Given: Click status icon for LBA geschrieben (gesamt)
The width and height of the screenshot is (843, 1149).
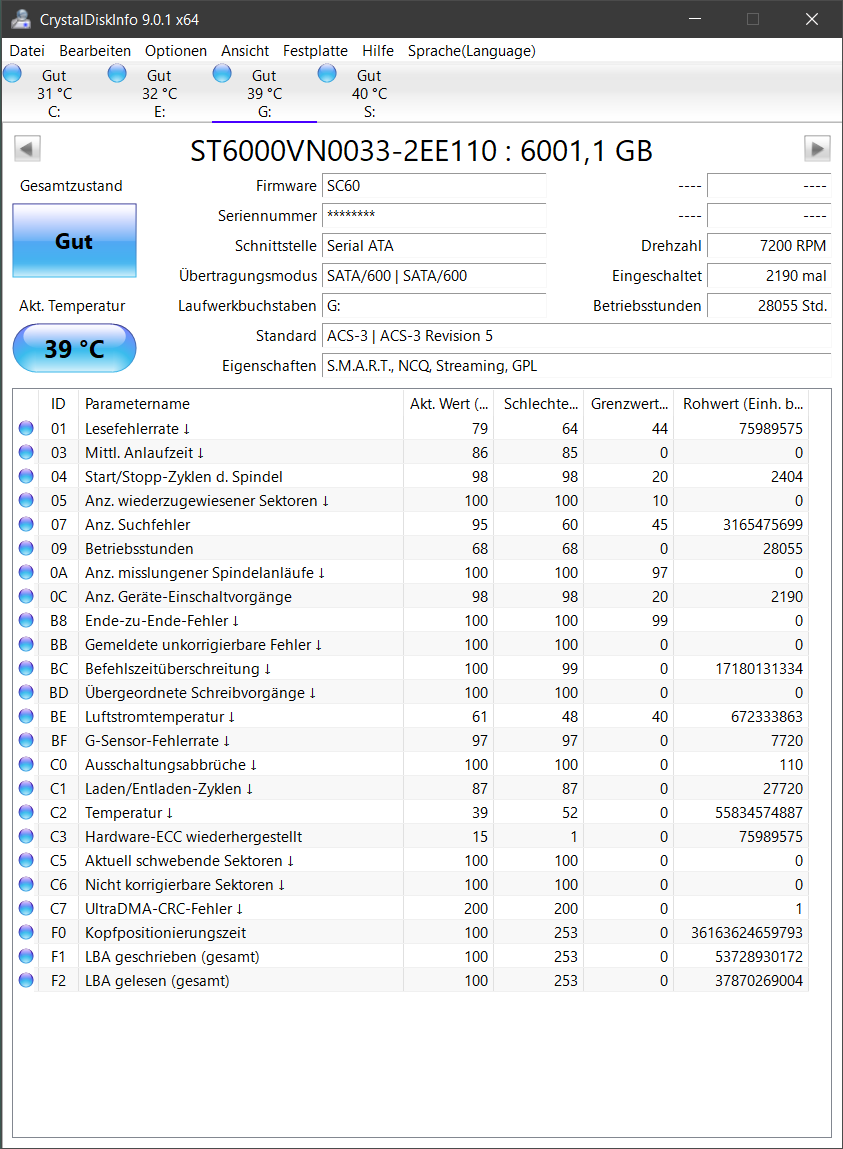Looking at the screenshot, I should point(26,956).
